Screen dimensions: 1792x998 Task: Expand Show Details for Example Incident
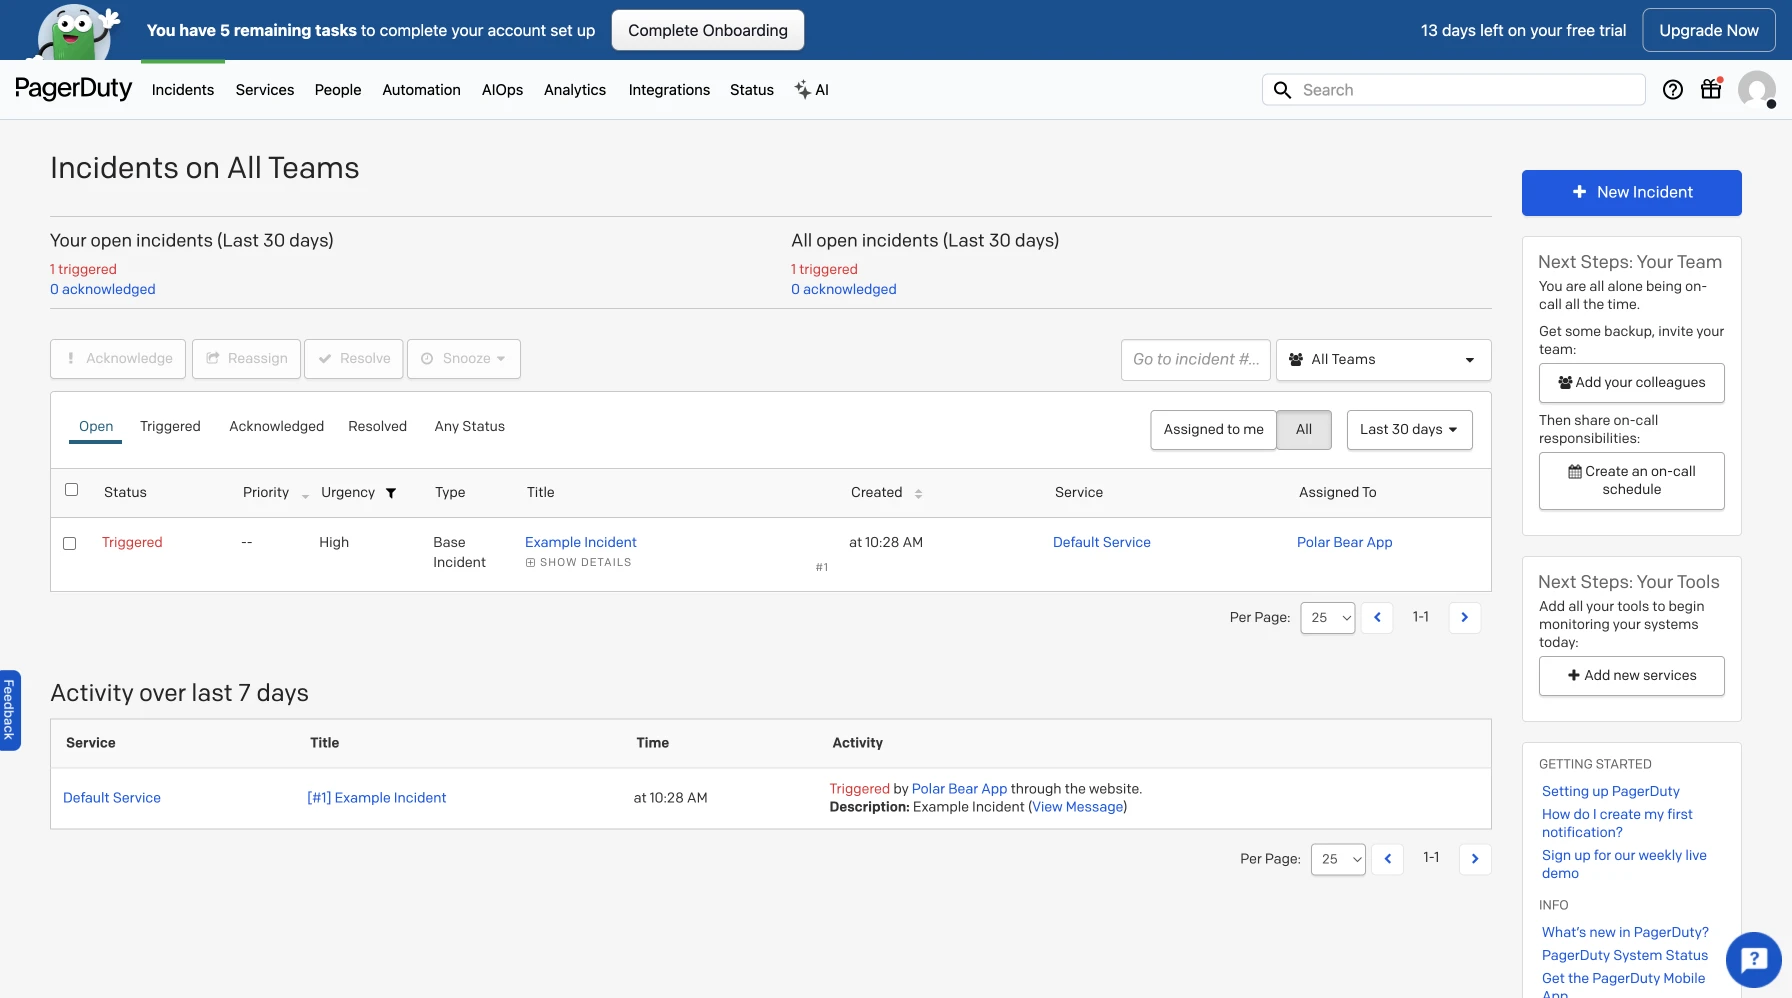pos(578,563)
